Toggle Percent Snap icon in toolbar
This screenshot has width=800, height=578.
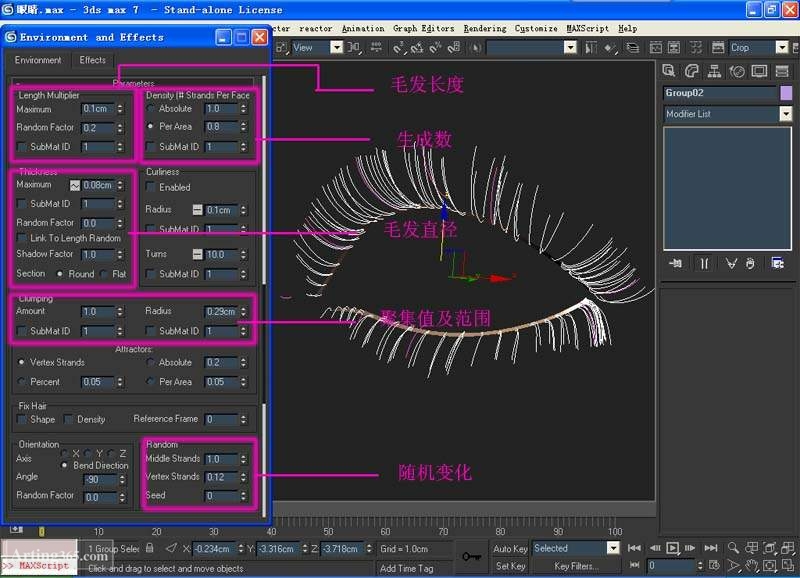(x=436, y=48)
